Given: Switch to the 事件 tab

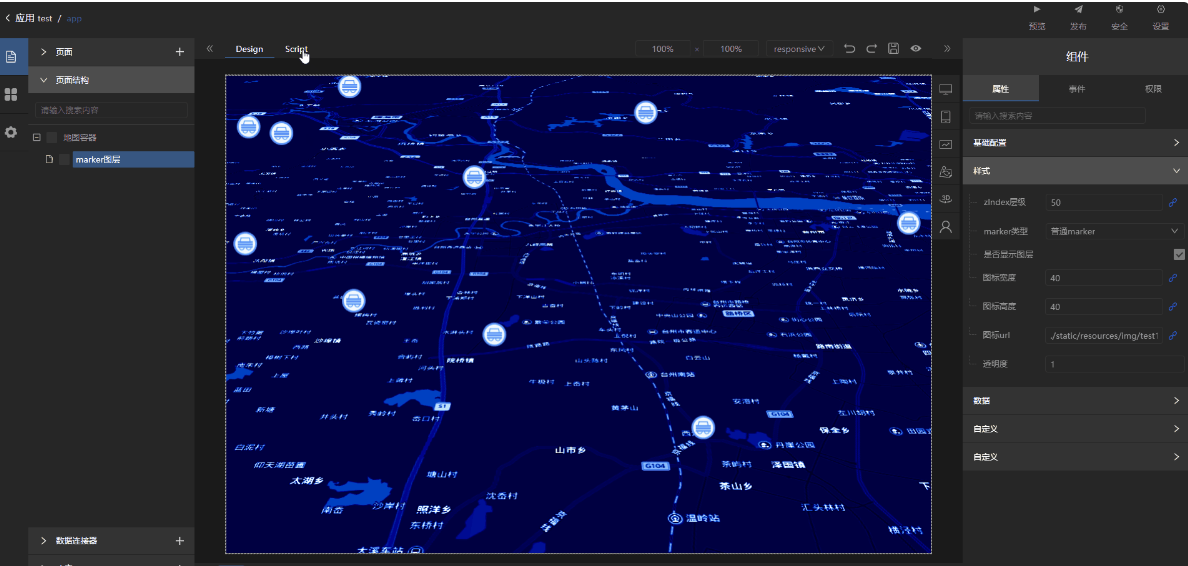Looking at the screenshot, I should [x=1077, y=89].
